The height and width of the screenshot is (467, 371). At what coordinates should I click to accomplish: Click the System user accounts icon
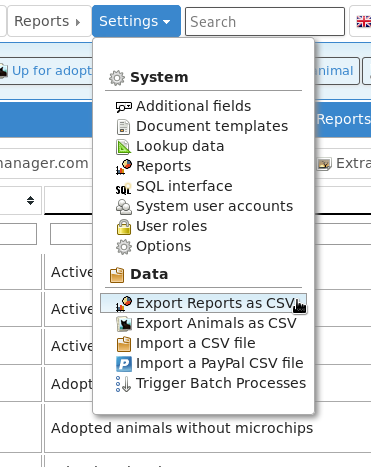point(124,207)
